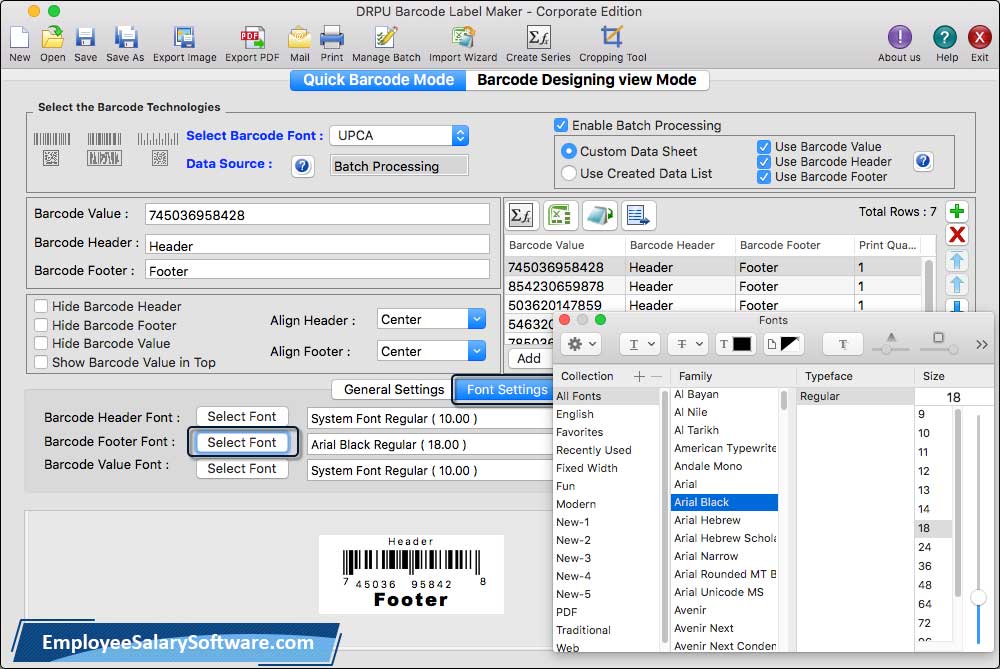Switch to Quick Barcode Mode tab
Viewport: 1000px width, 669px height.
coord(378,80)
